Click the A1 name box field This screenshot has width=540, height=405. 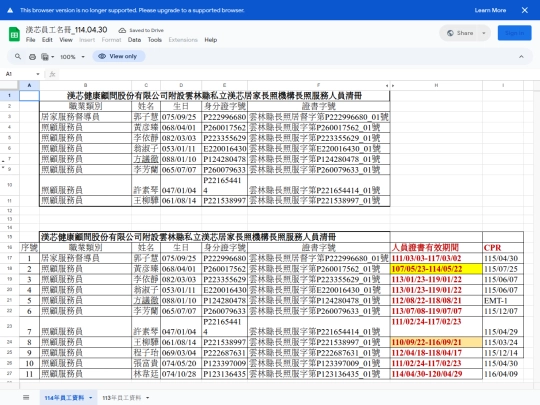19,74
